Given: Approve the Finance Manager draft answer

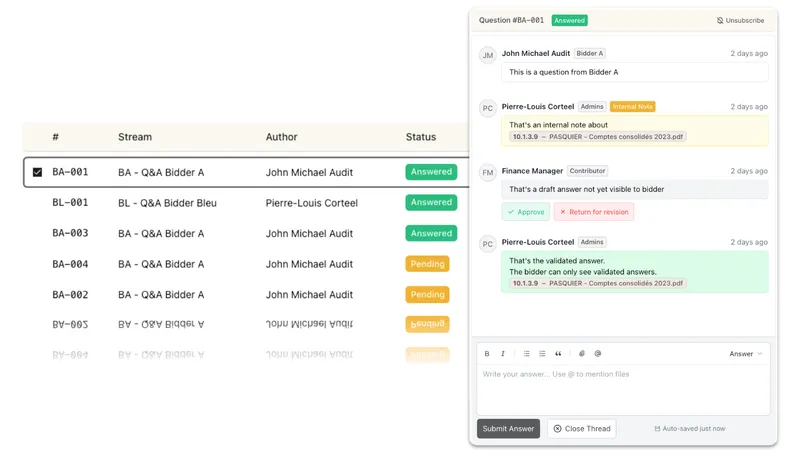Looking at the screenshot, I should point(526,212).
